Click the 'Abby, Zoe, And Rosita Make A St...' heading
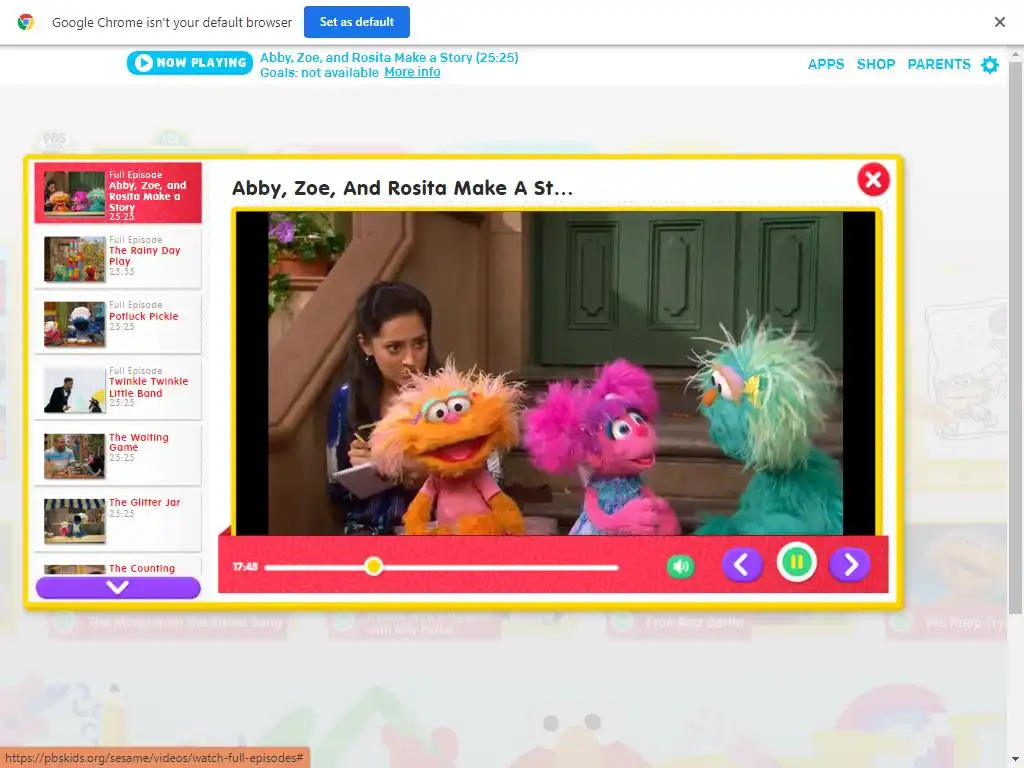 click(x=402, y=188)
